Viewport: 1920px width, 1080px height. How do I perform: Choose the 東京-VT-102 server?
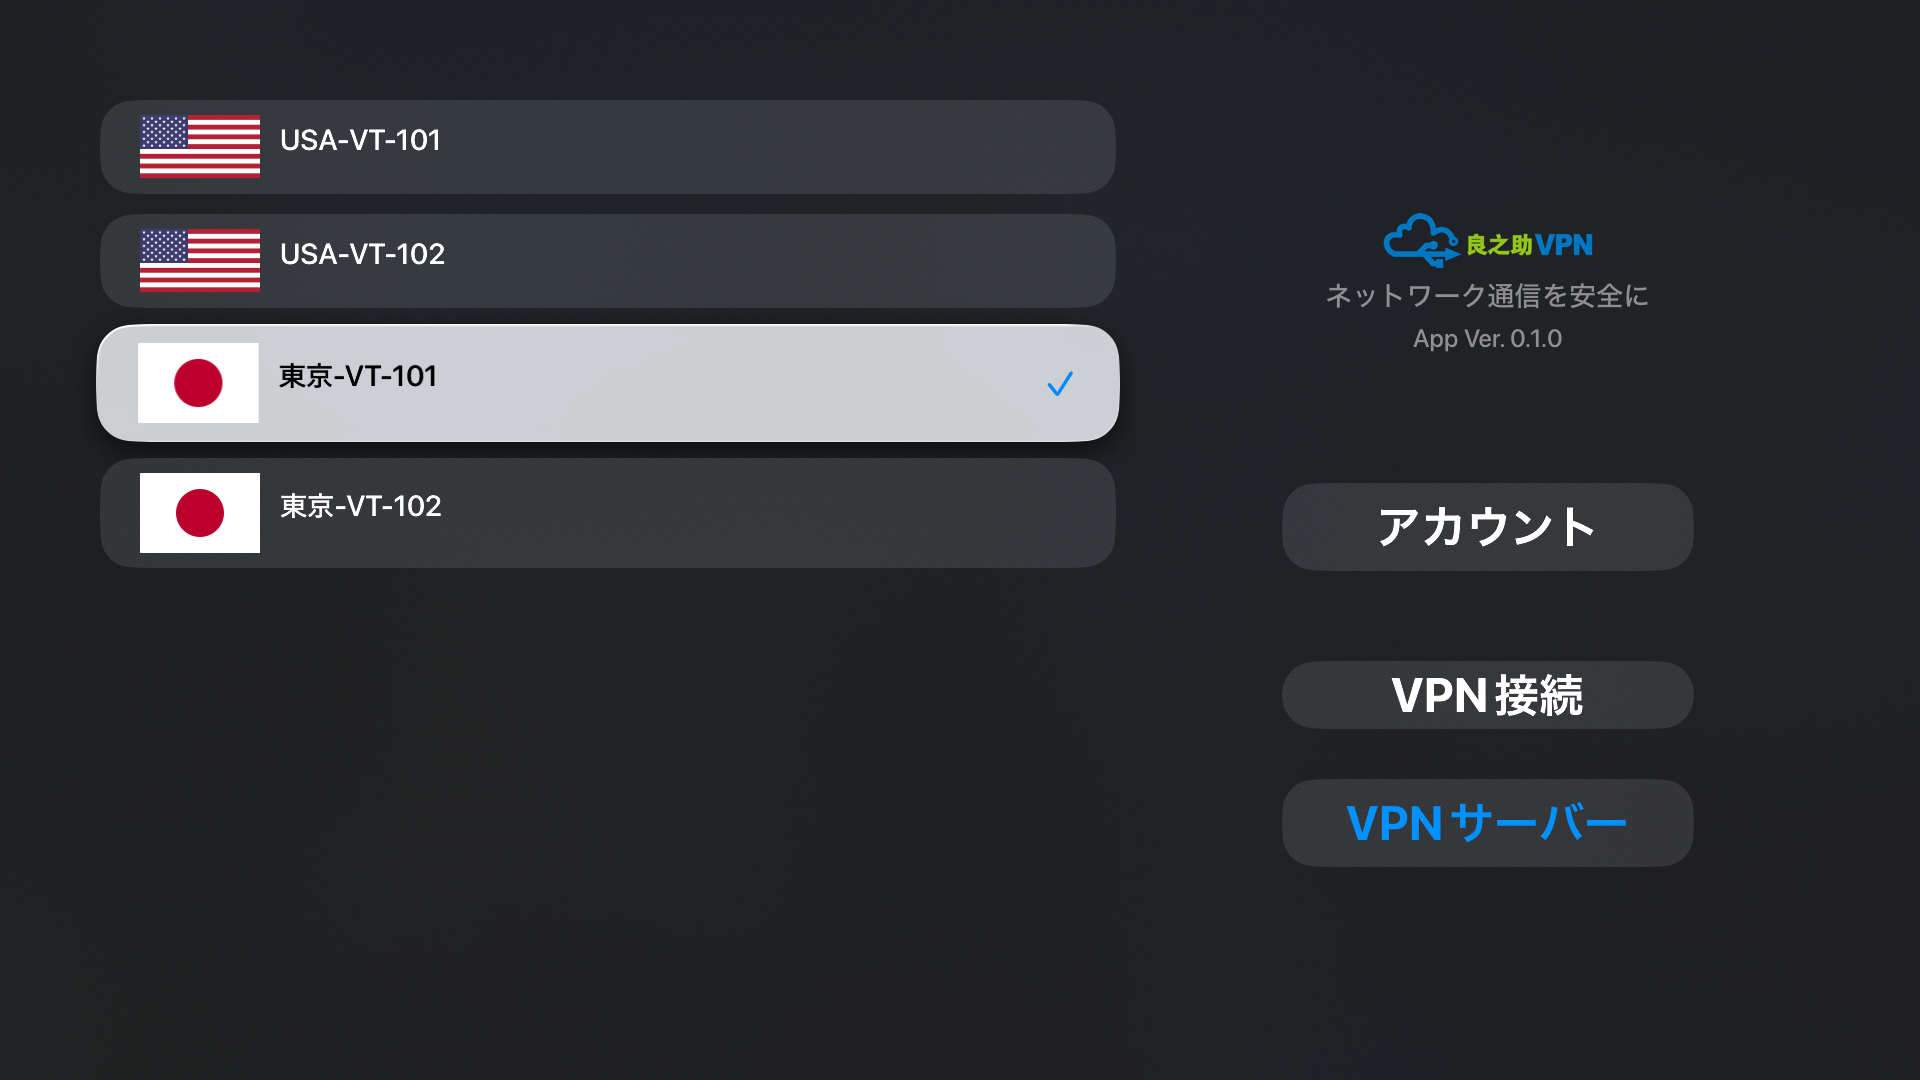pyautogui.click(x=608, y=513)
